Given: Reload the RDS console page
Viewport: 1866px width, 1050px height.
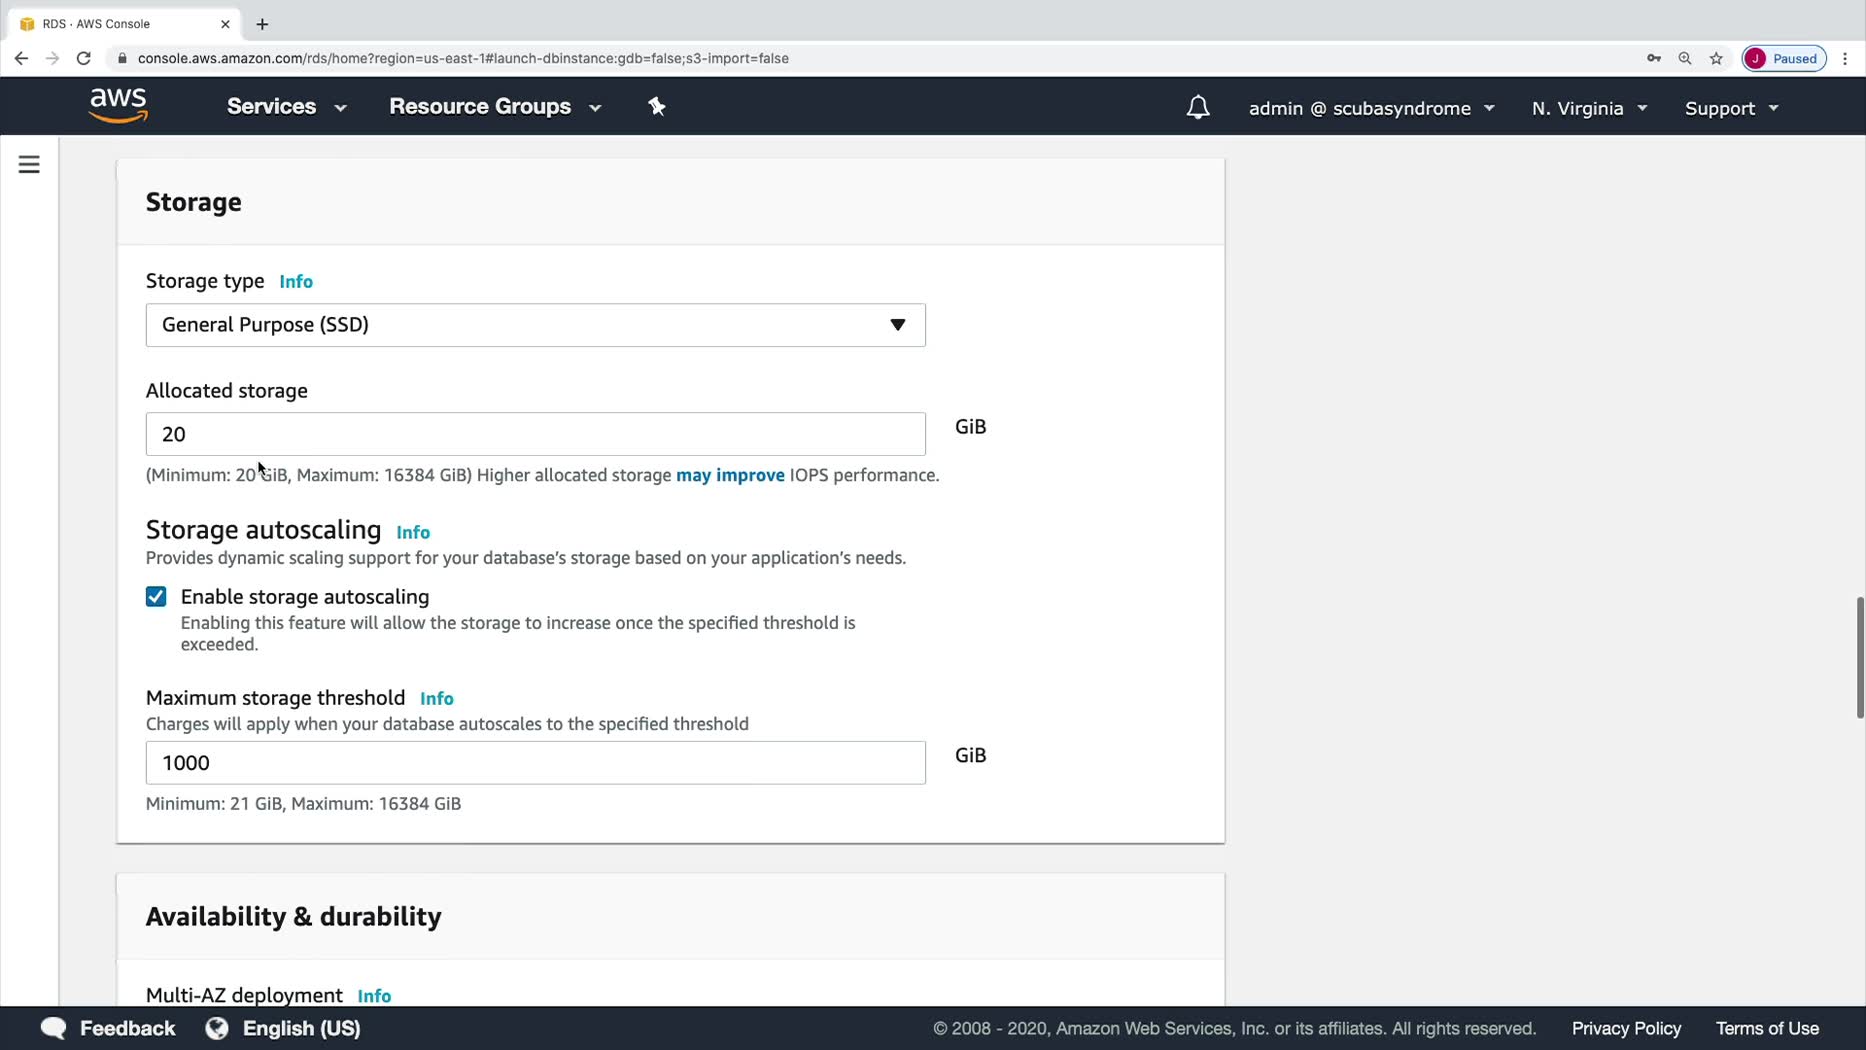Looking at the screenshot, I should coord(84,58).
